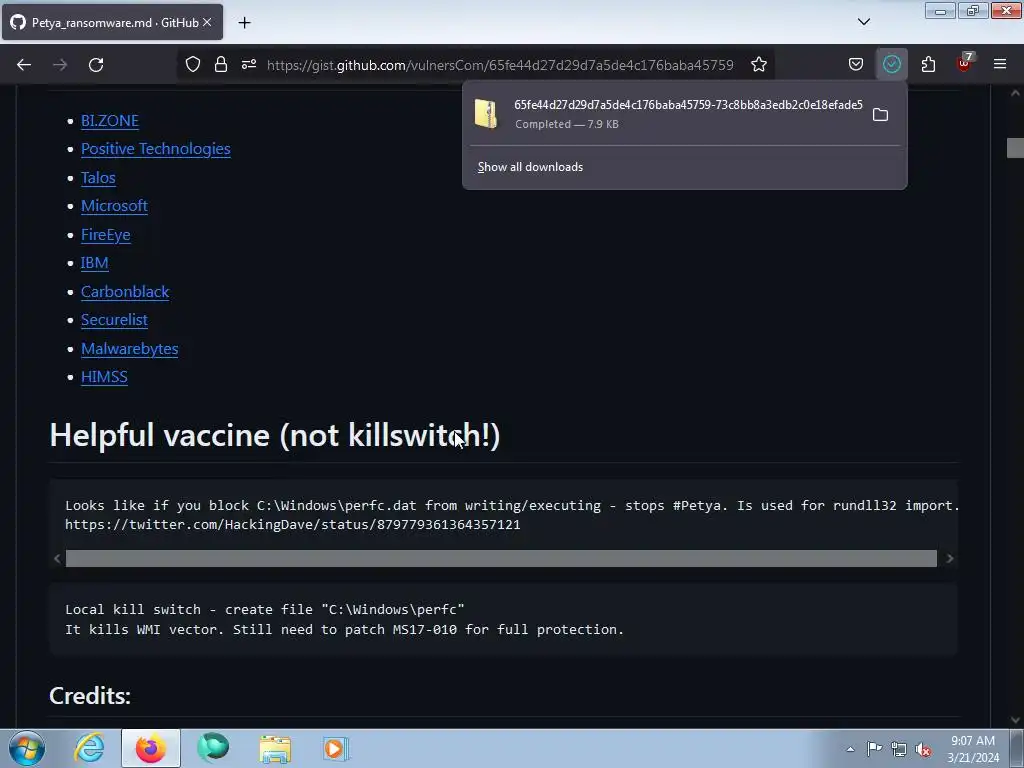1024x768 pixels.
Task: Open the HIMSS link
Action: point(104,377)
